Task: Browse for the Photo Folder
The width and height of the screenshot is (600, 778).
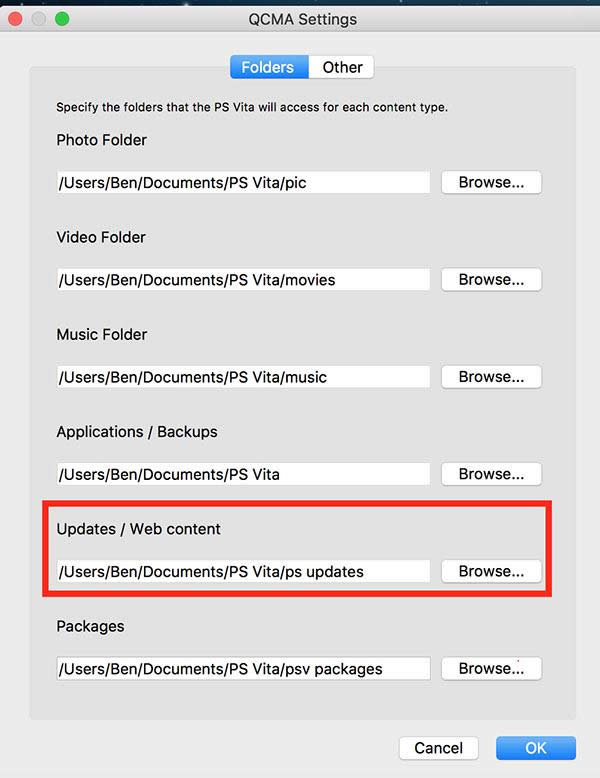Action: 491,182
